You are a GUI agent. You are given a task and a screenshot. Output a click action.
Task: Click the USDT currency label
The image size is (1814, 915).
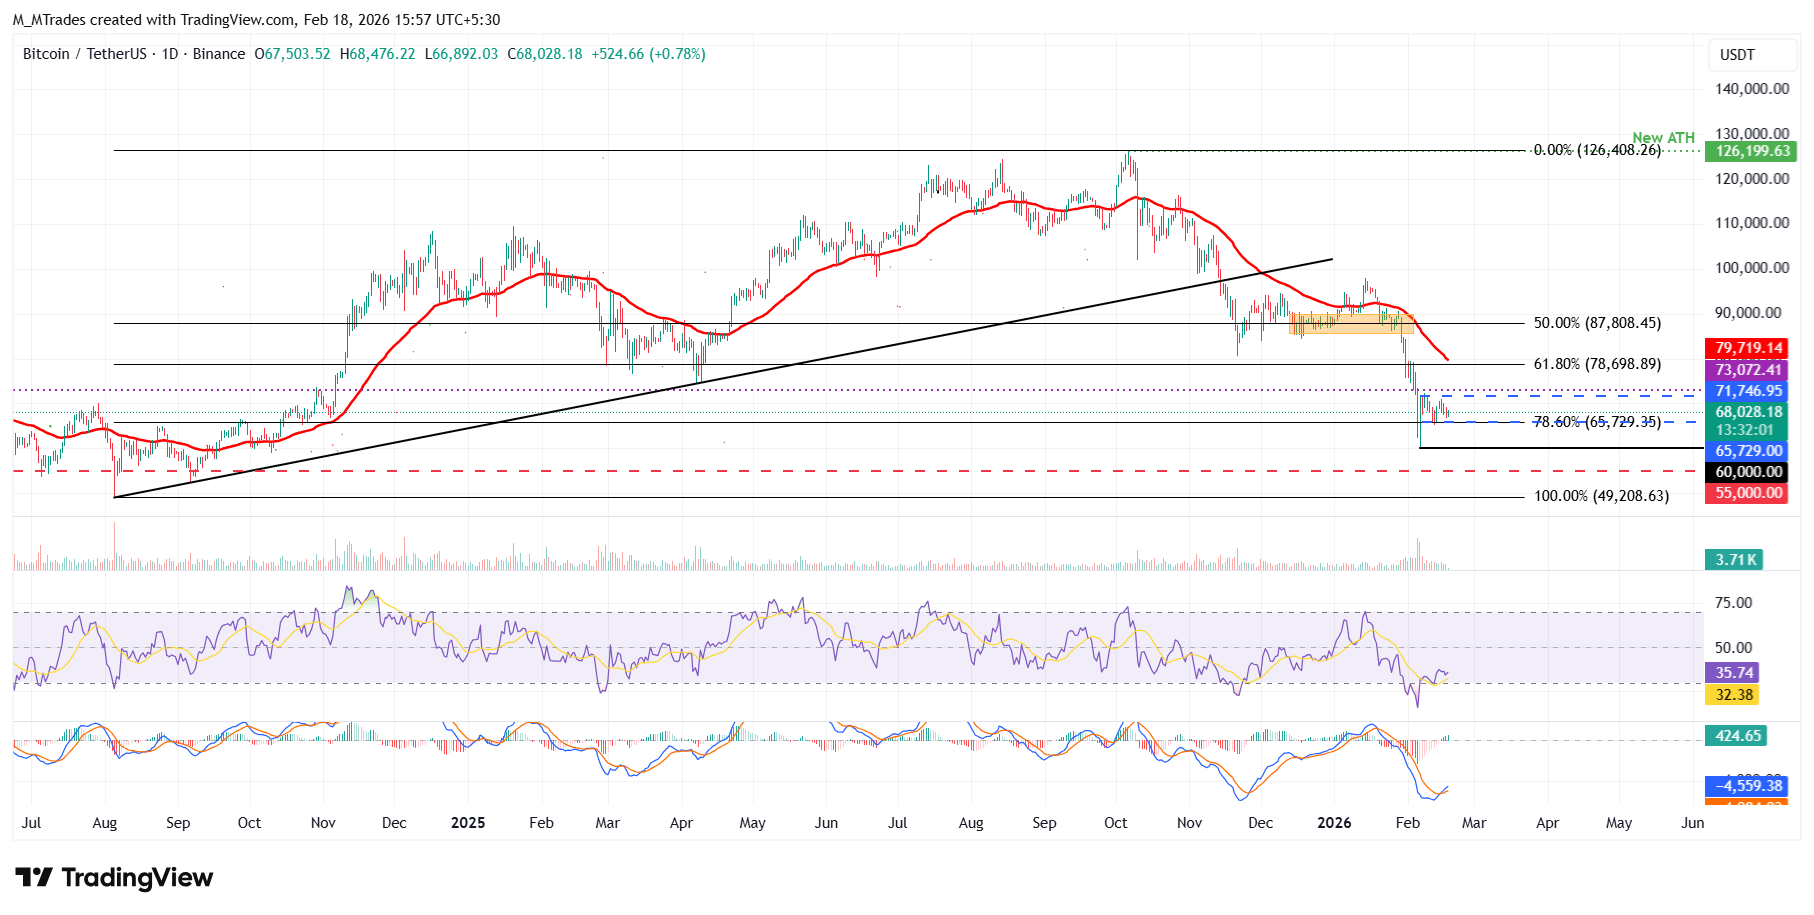1737,55
